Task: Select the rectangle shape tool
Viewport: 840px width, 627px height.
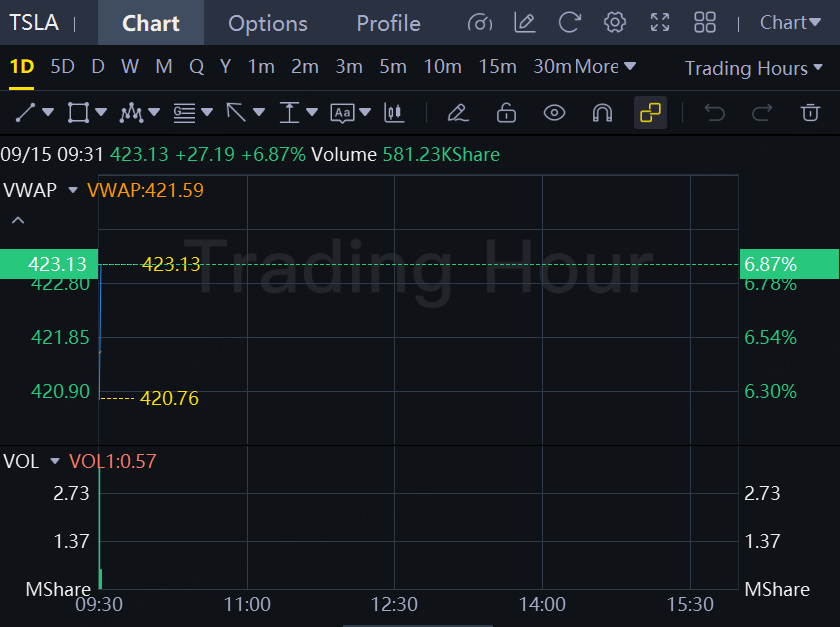Action: click(x=78, y=113)
